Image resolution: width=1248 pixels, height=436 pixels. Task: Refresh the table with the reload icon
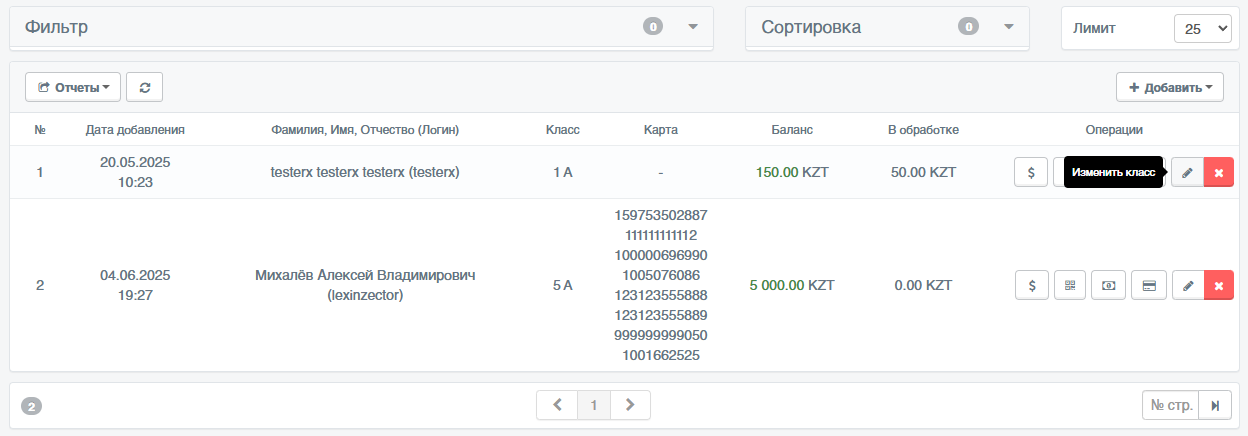145,87
